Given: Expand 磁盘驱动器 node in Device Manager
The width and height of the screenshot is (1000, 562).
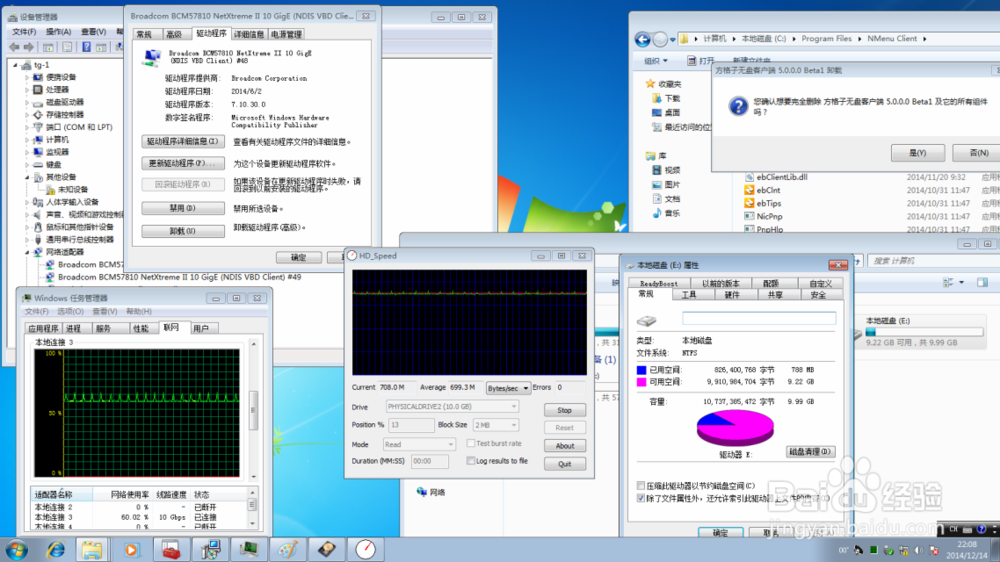Looking at the screenshot, I should pos(27,102).
